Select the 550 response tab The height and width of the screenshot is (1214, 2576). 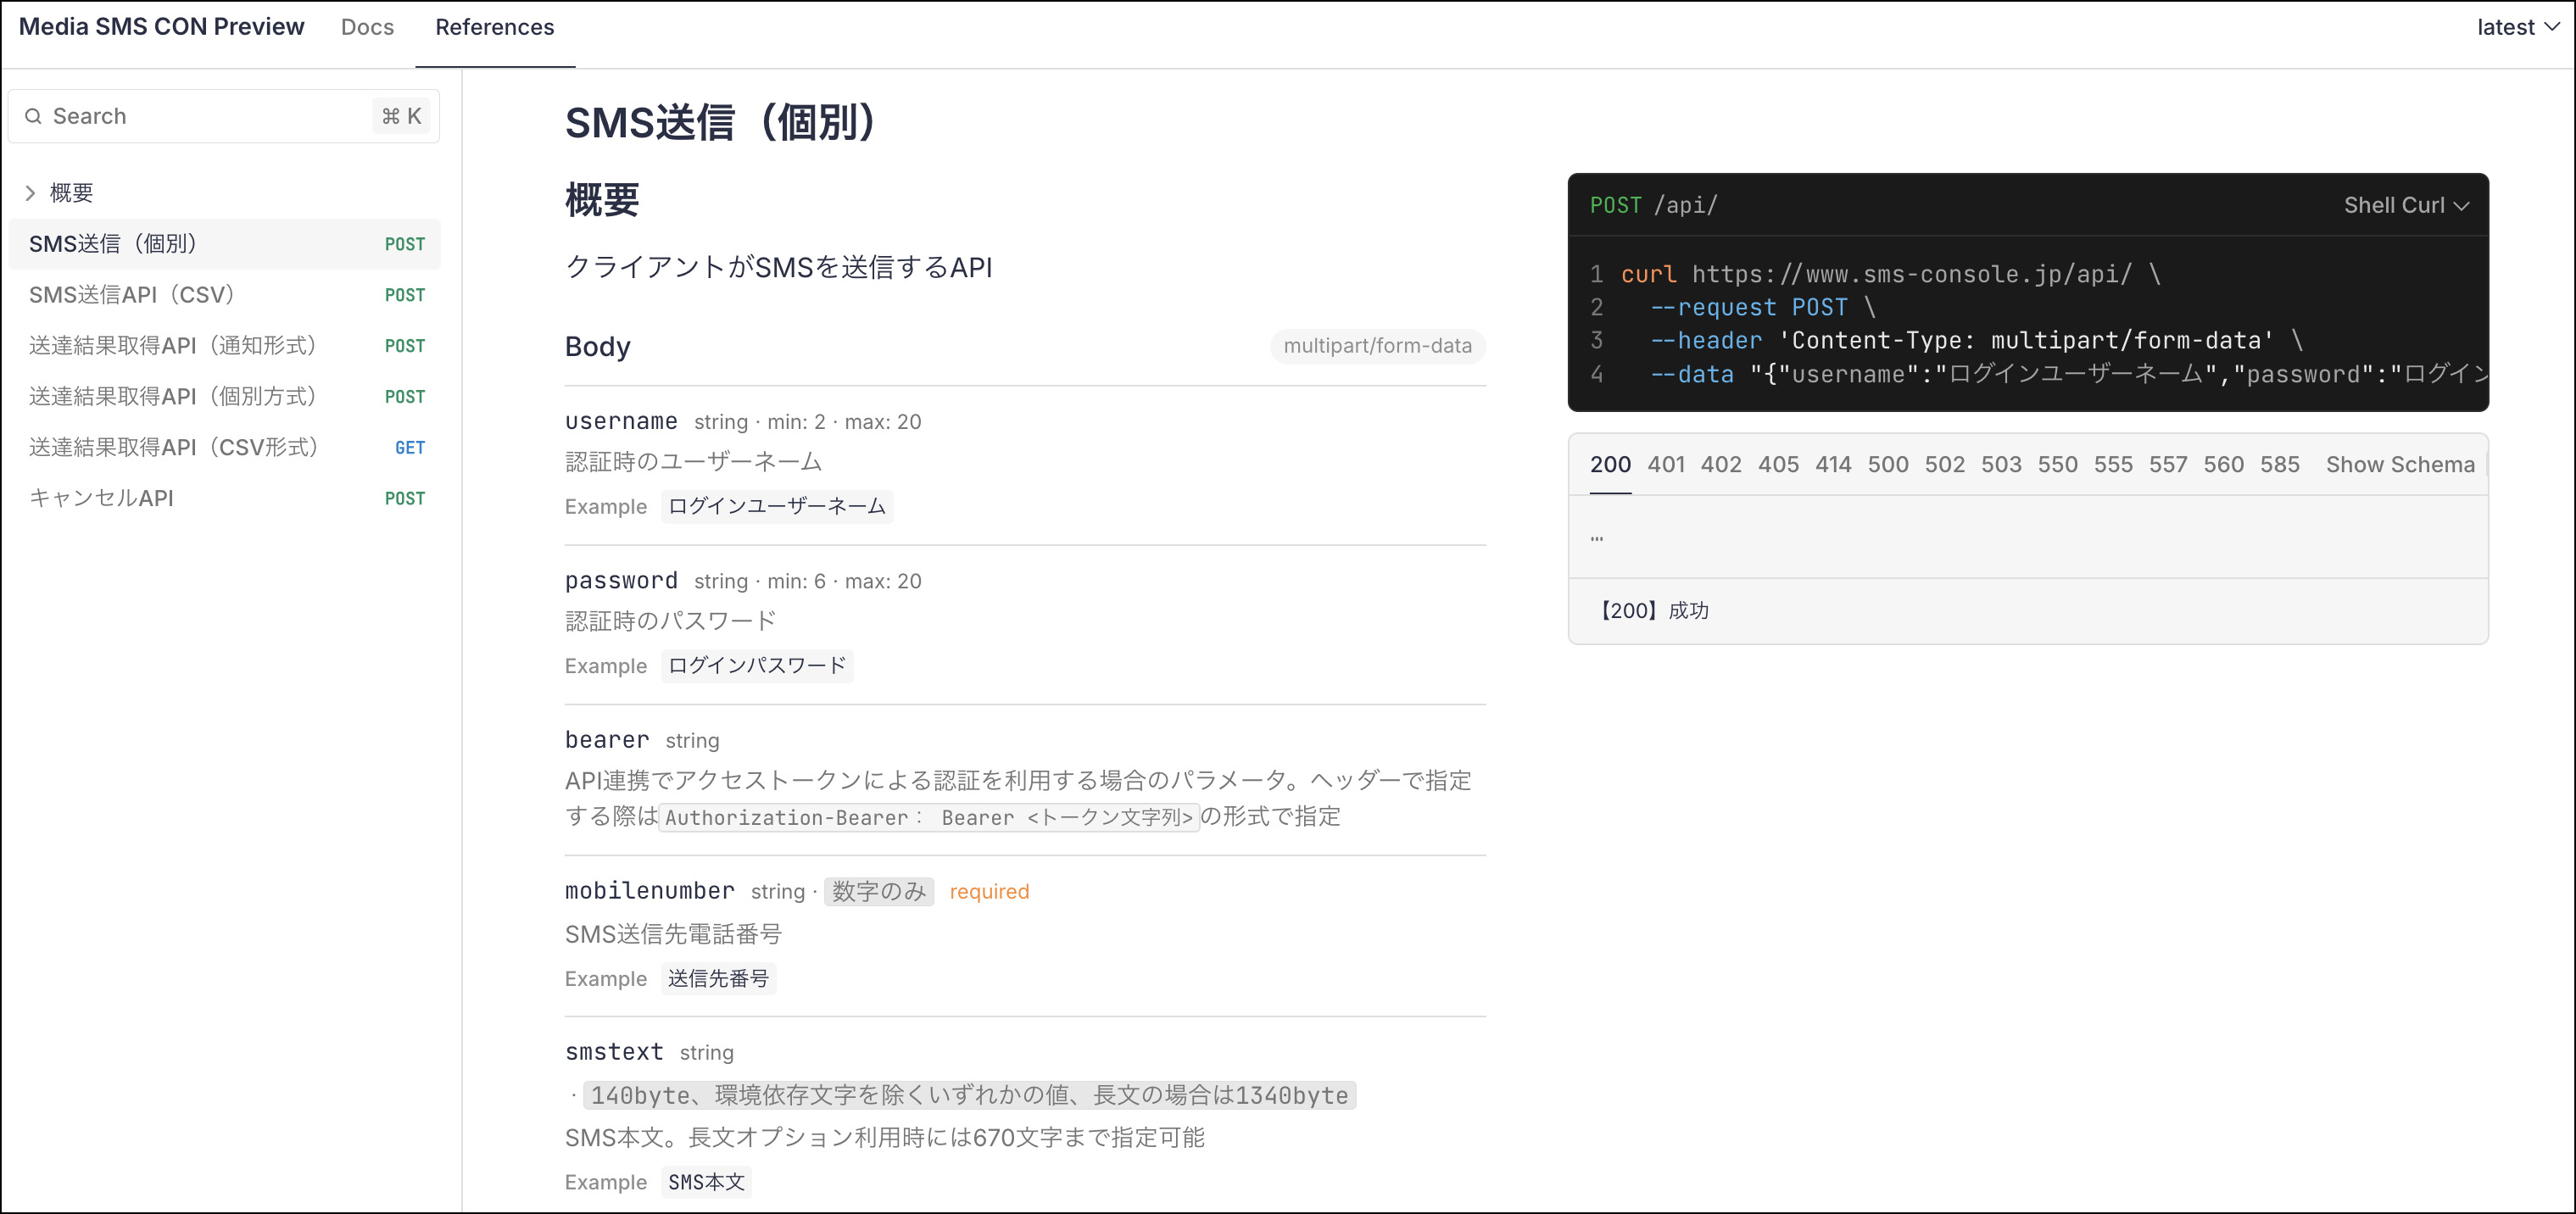(2058, 465)
